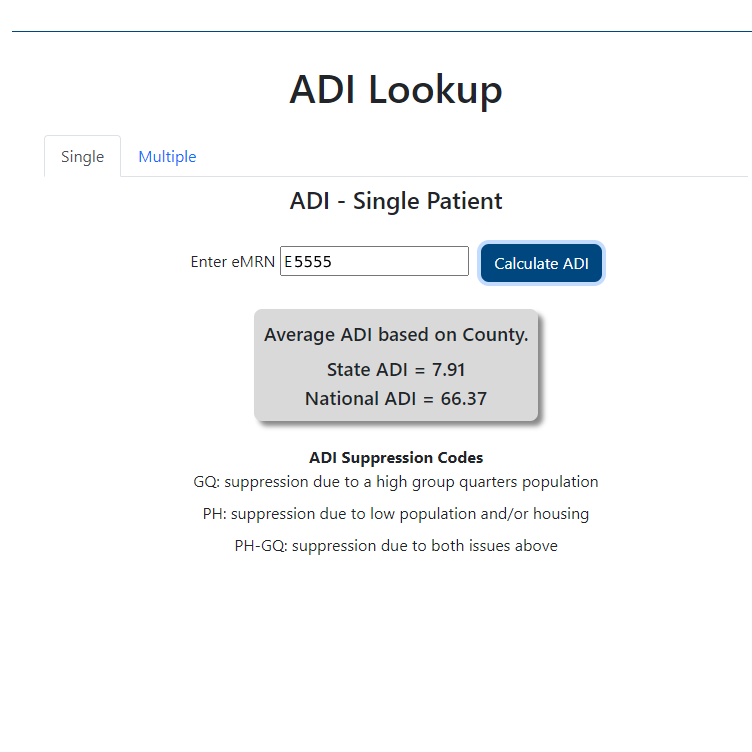Focus the eMRN input field

coord(400,262)
